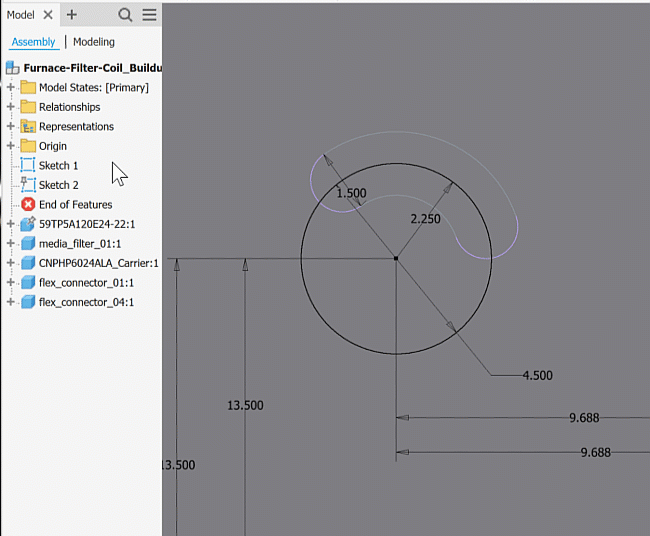650x536 pixels.
Task: Select Model States: [Primary] in browser
Action: click(x=94, y=87)
